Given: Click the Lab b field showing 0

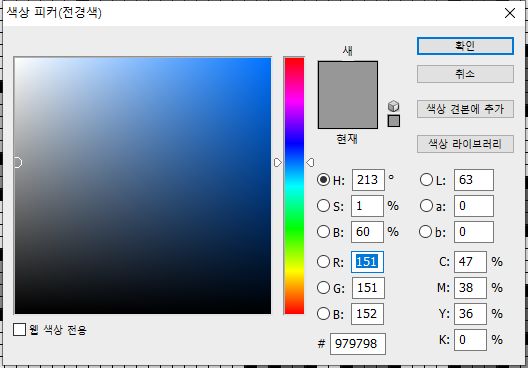Looking at the screenshot, I should pyautogui.click(x=474, y=232).
